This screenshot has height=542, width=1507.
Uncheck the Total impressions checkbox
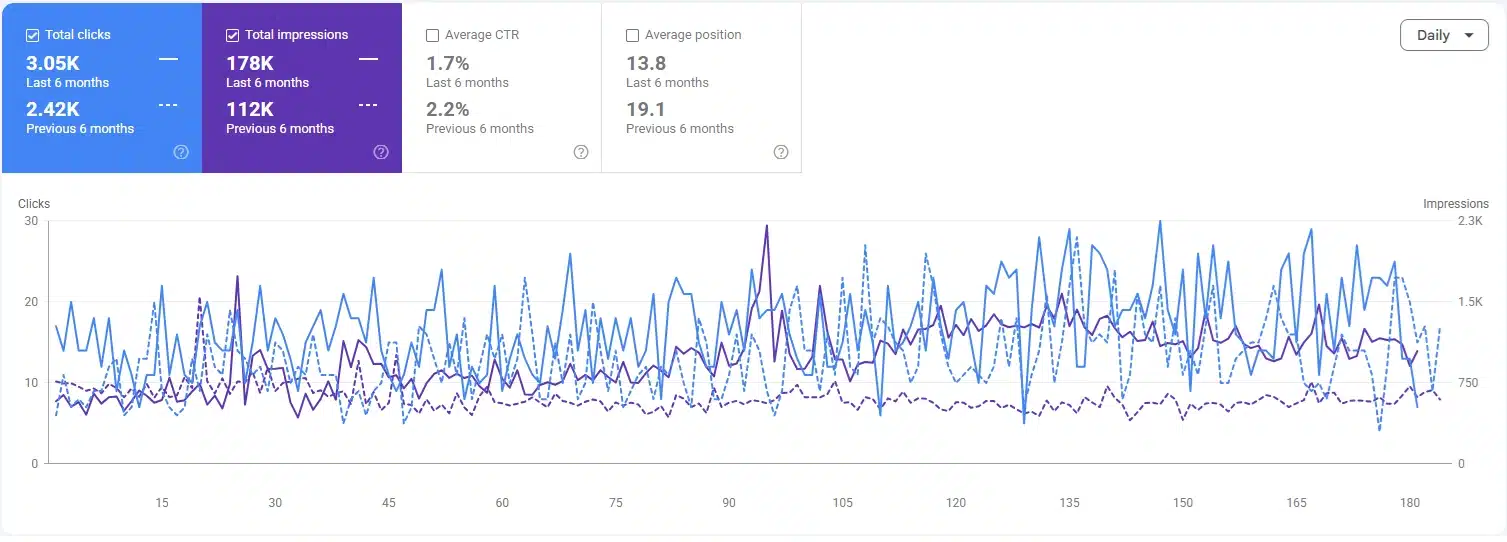click(233, 35)
